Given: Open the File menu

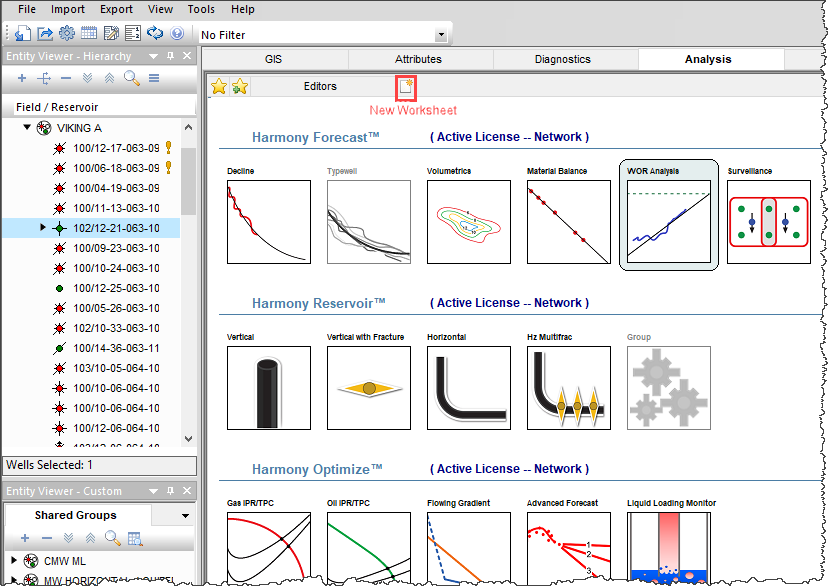Looking at the screenshot, I should [27, 9].
